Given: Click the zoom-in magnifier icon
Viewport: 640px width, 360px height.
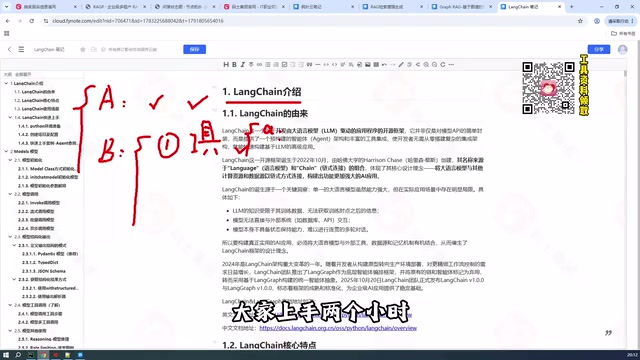Looking at the screenshot, I should (426, 64).
